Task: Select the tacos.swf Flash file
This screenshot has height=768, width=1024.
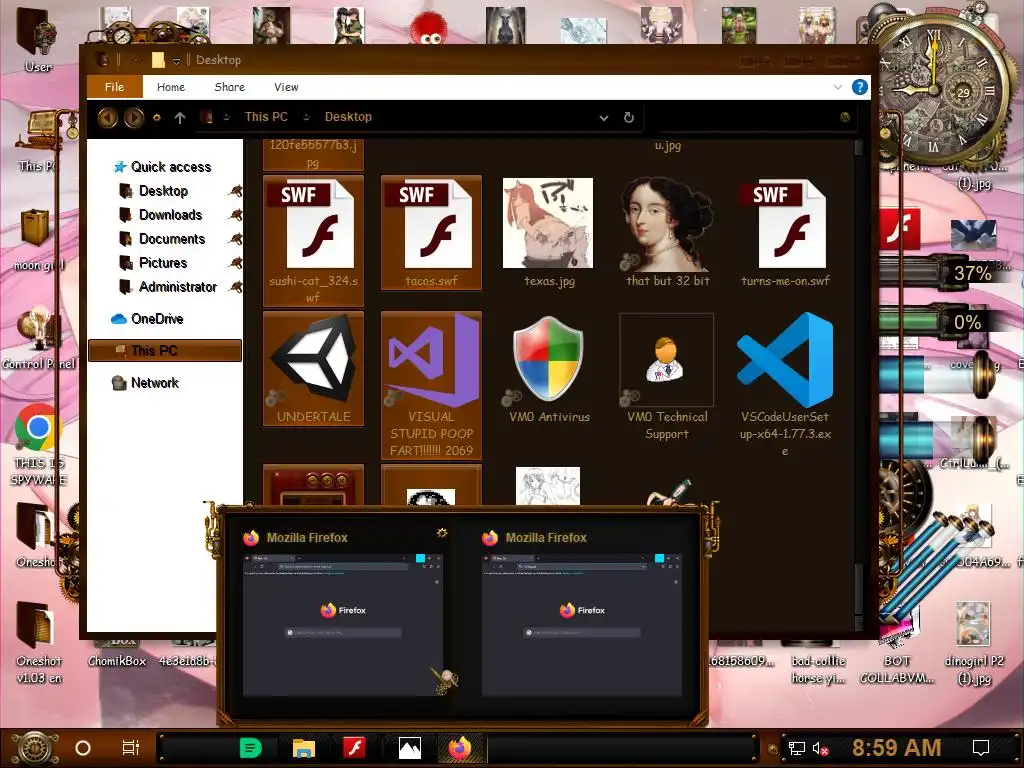Action: coord(431,232)
